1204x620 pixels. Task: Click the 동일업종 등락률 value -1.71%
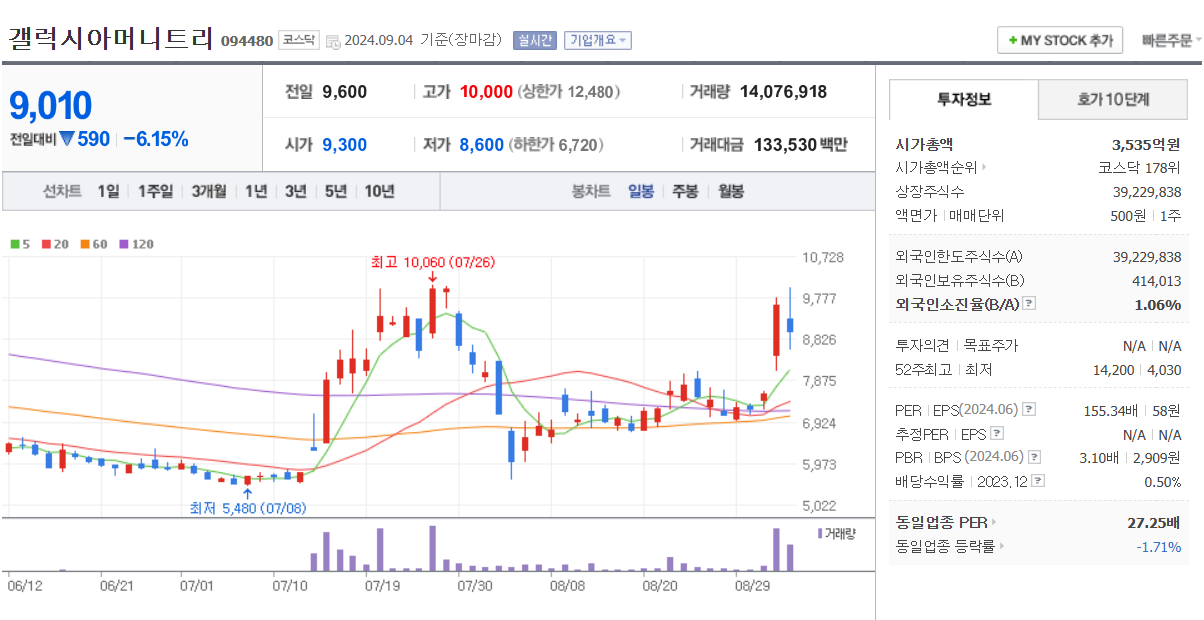click(1158, 546)
